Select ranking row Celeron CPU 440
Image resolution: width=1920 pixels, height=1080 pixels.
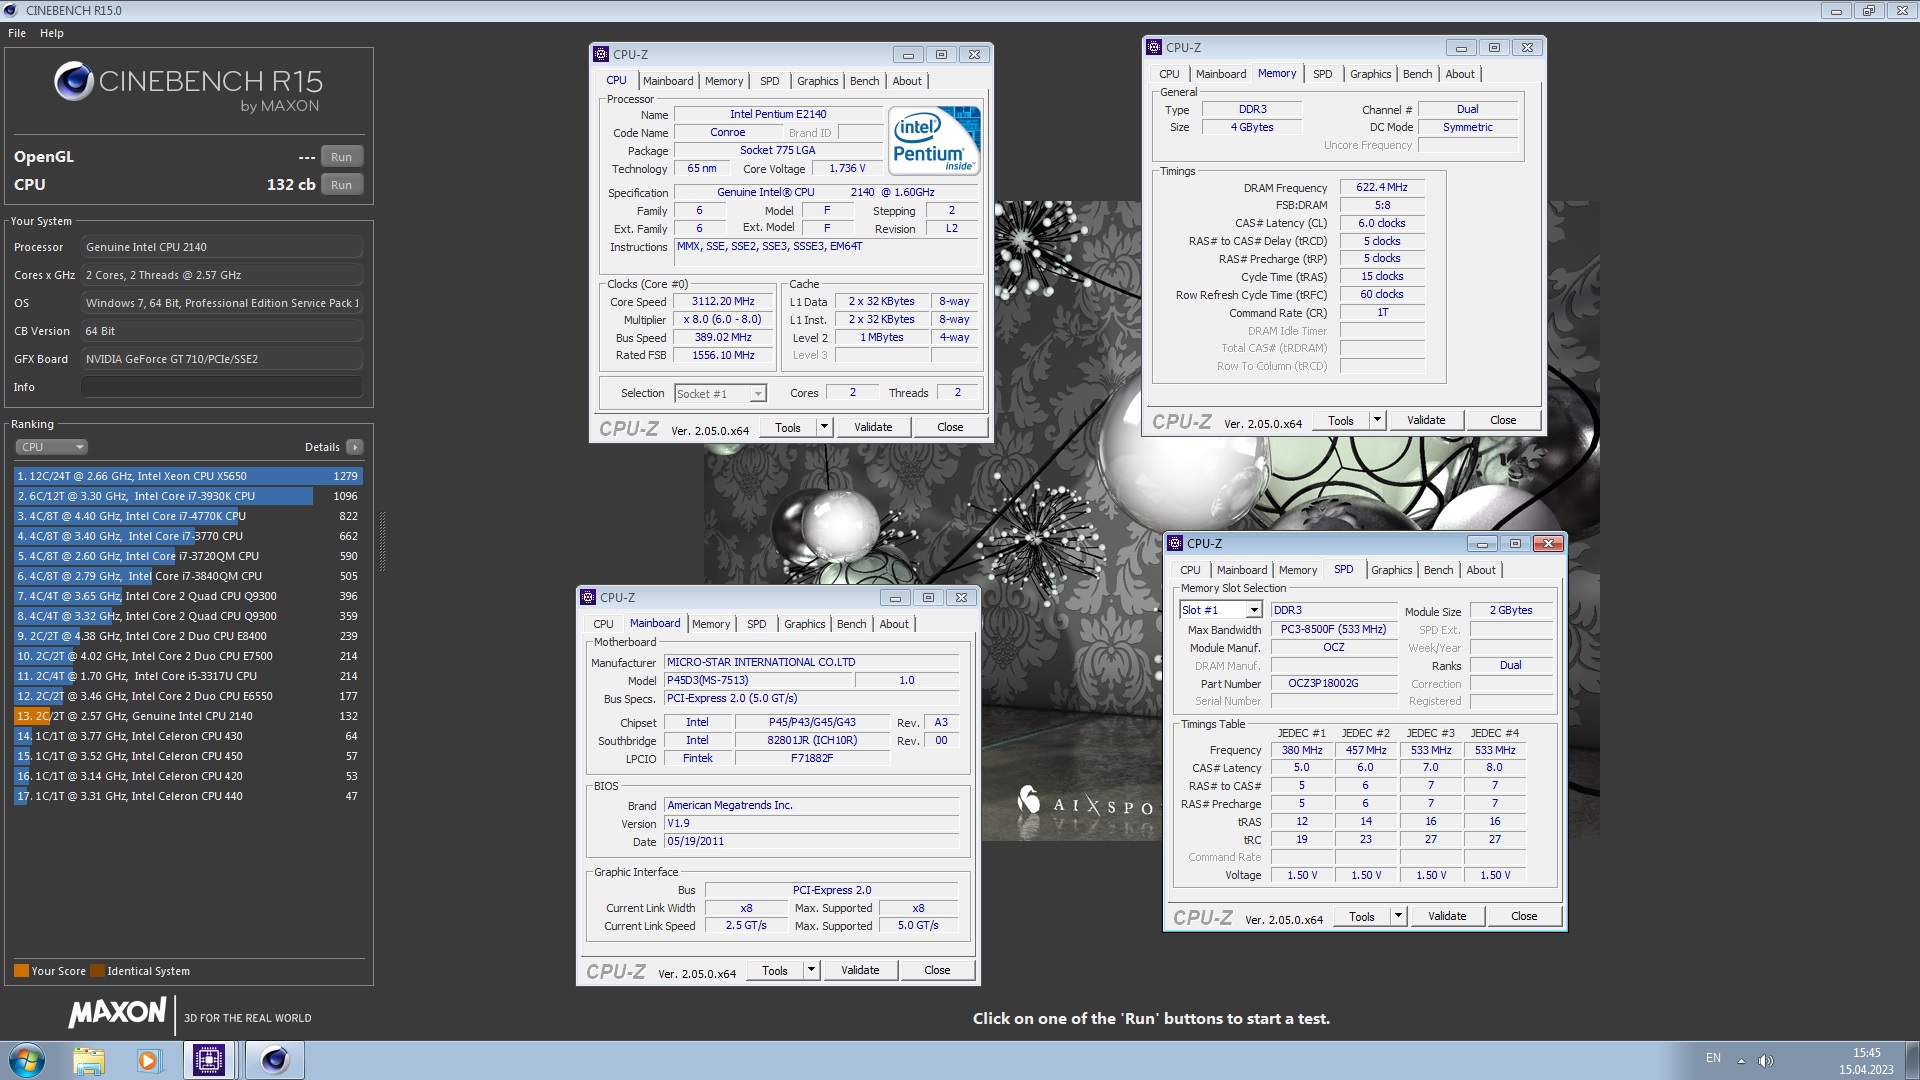point(188,796)
